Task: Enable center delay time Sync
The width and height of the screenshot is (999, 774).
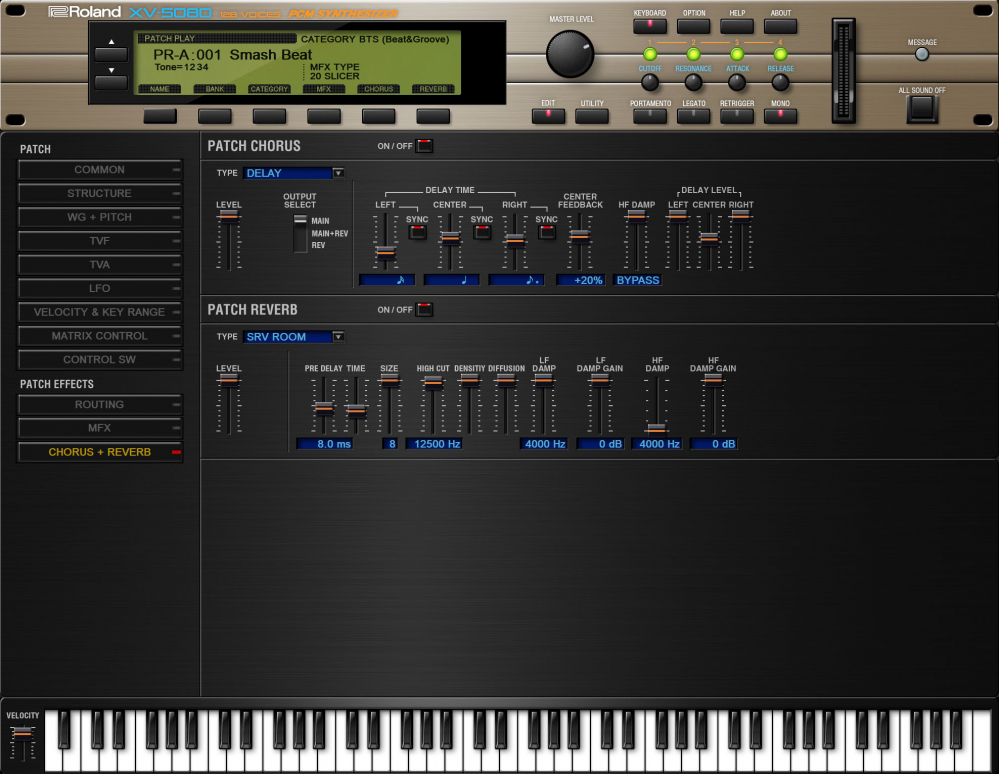Action: click(482, 232)
